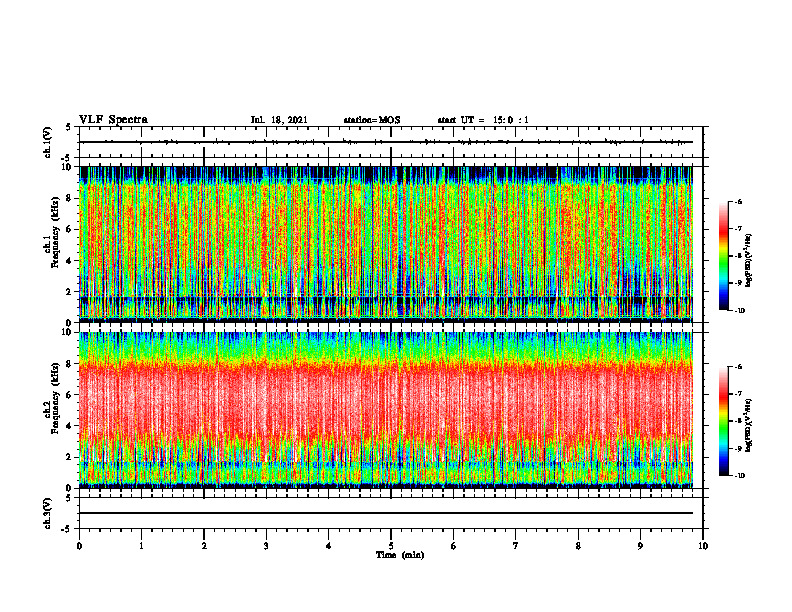The height and width of the screenshot is (612, 792).
Task: Click the "VLF Spectra" plot title
Action: [x=113, y=119]
